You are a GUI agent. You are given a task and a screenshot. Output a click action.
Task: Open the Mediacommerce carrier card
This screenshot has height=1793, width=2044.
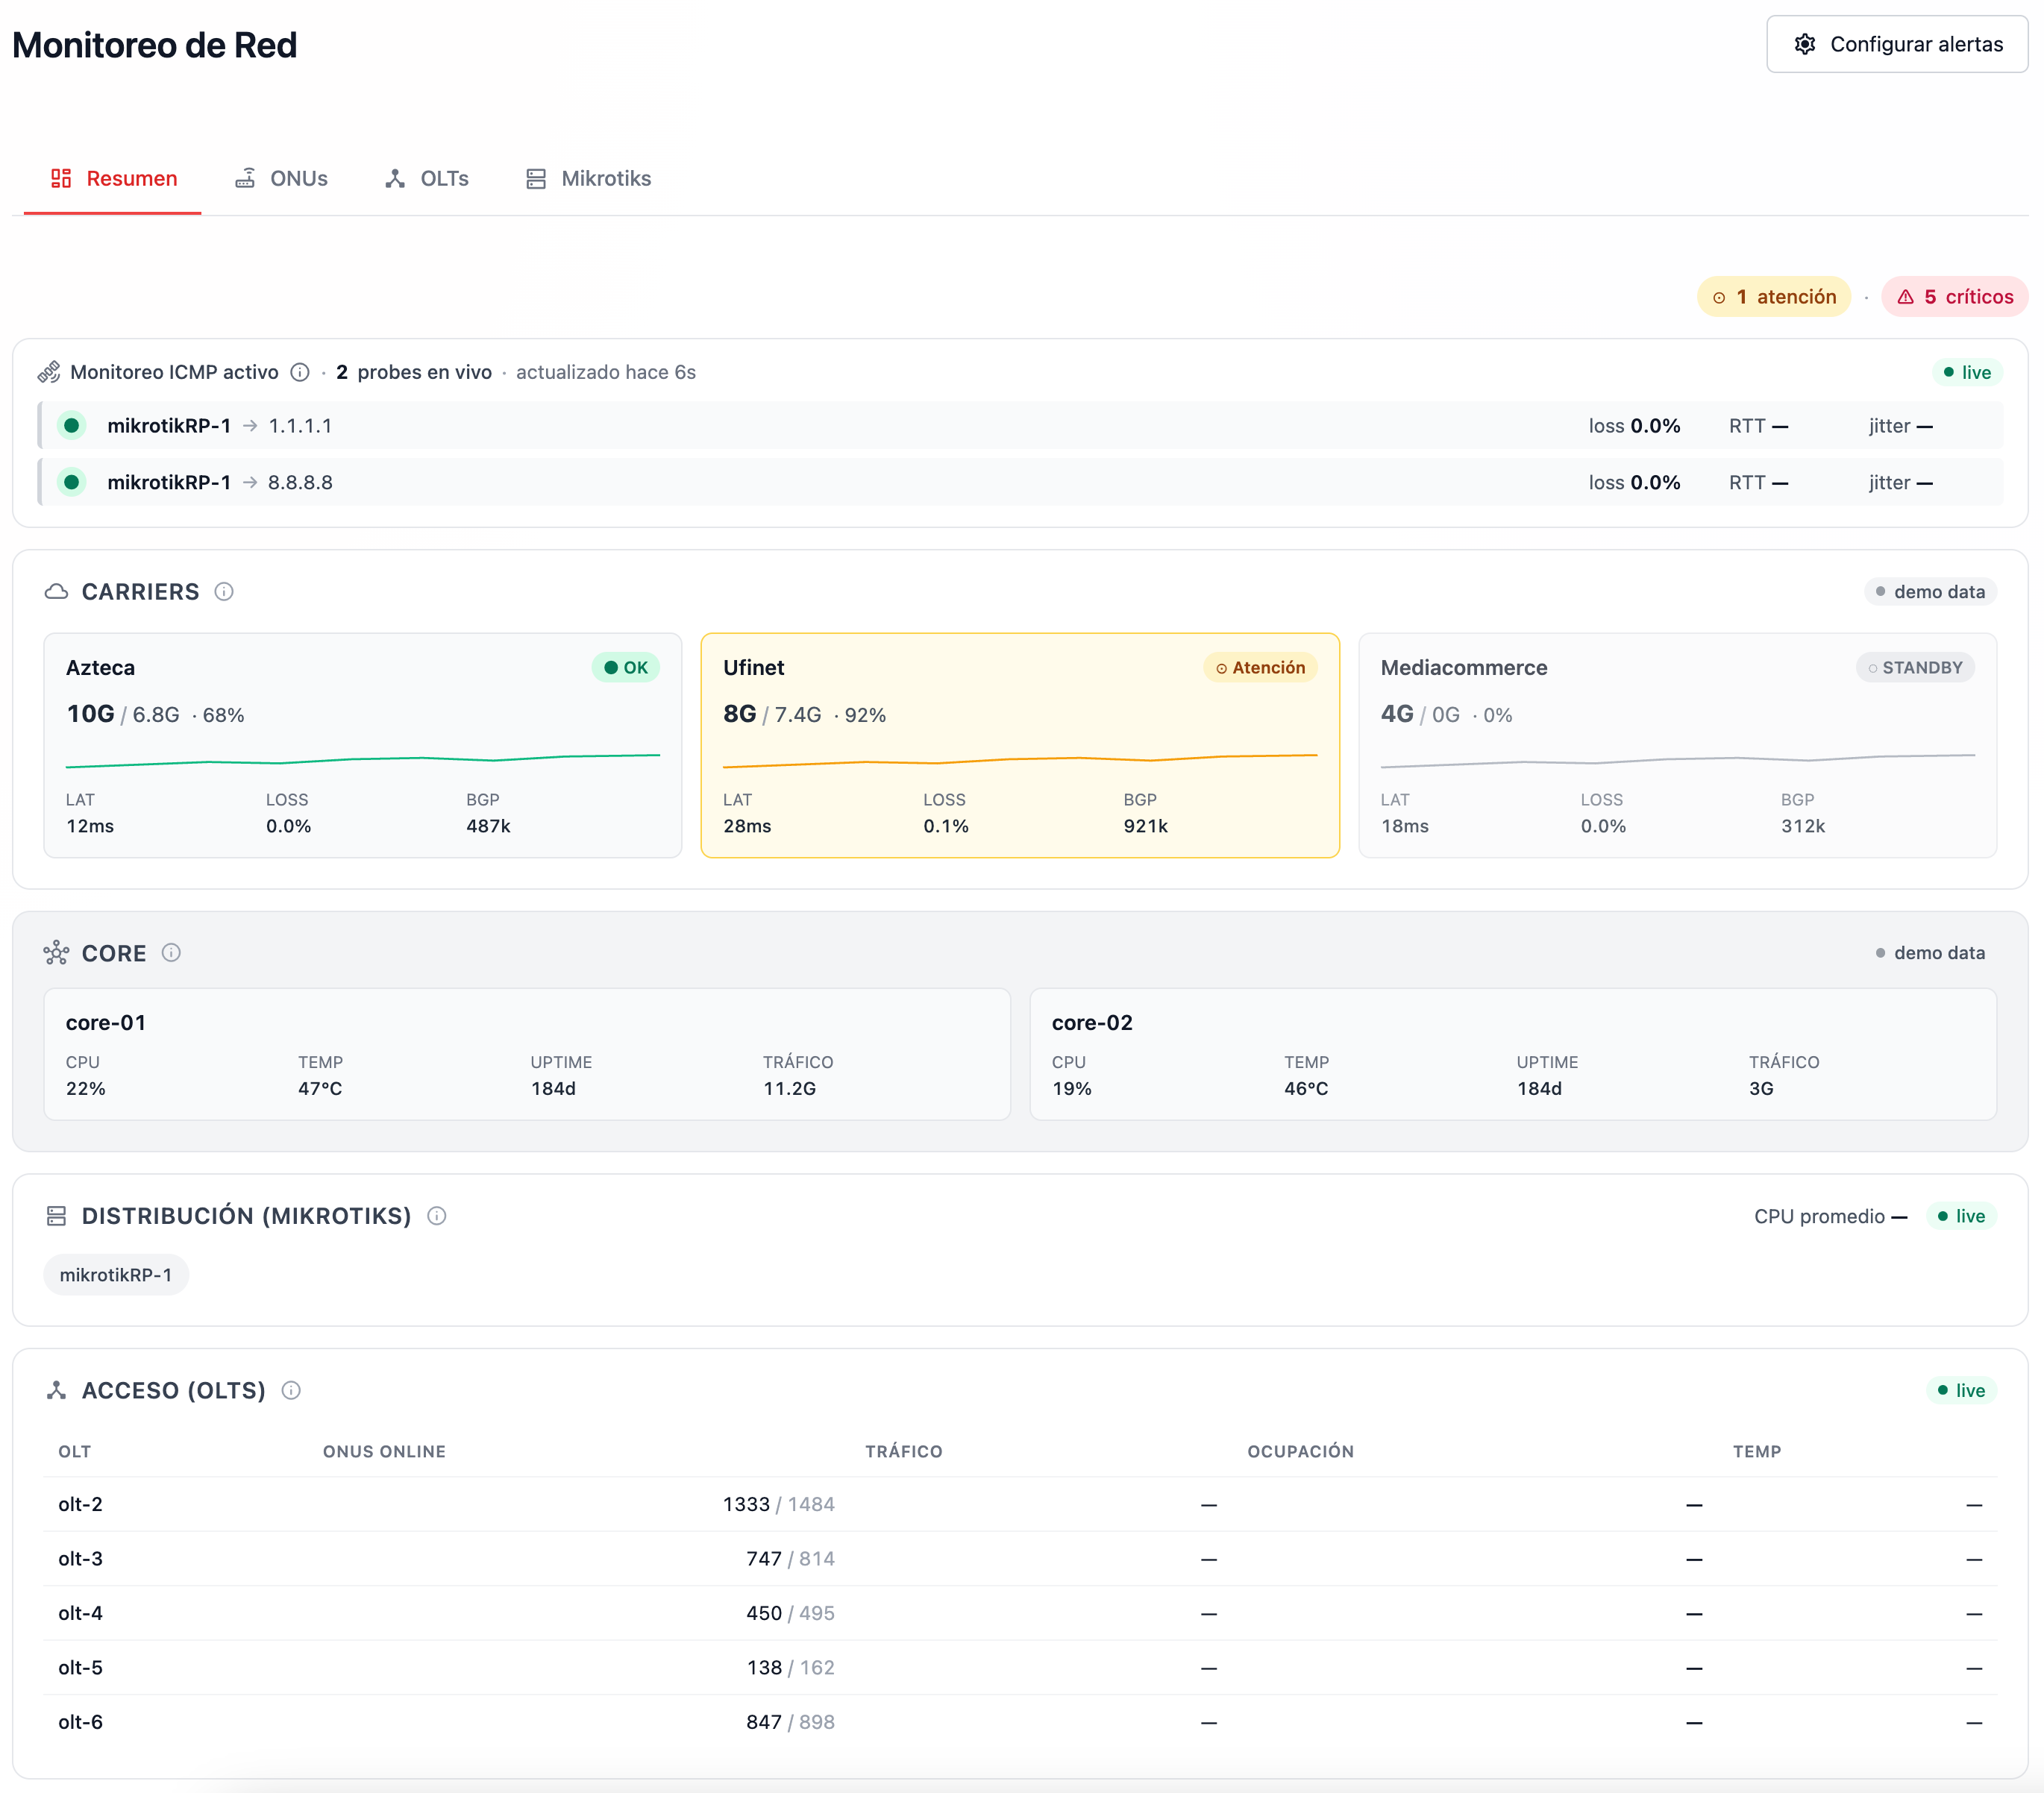pyautogui.click(x=1677, y=745)
